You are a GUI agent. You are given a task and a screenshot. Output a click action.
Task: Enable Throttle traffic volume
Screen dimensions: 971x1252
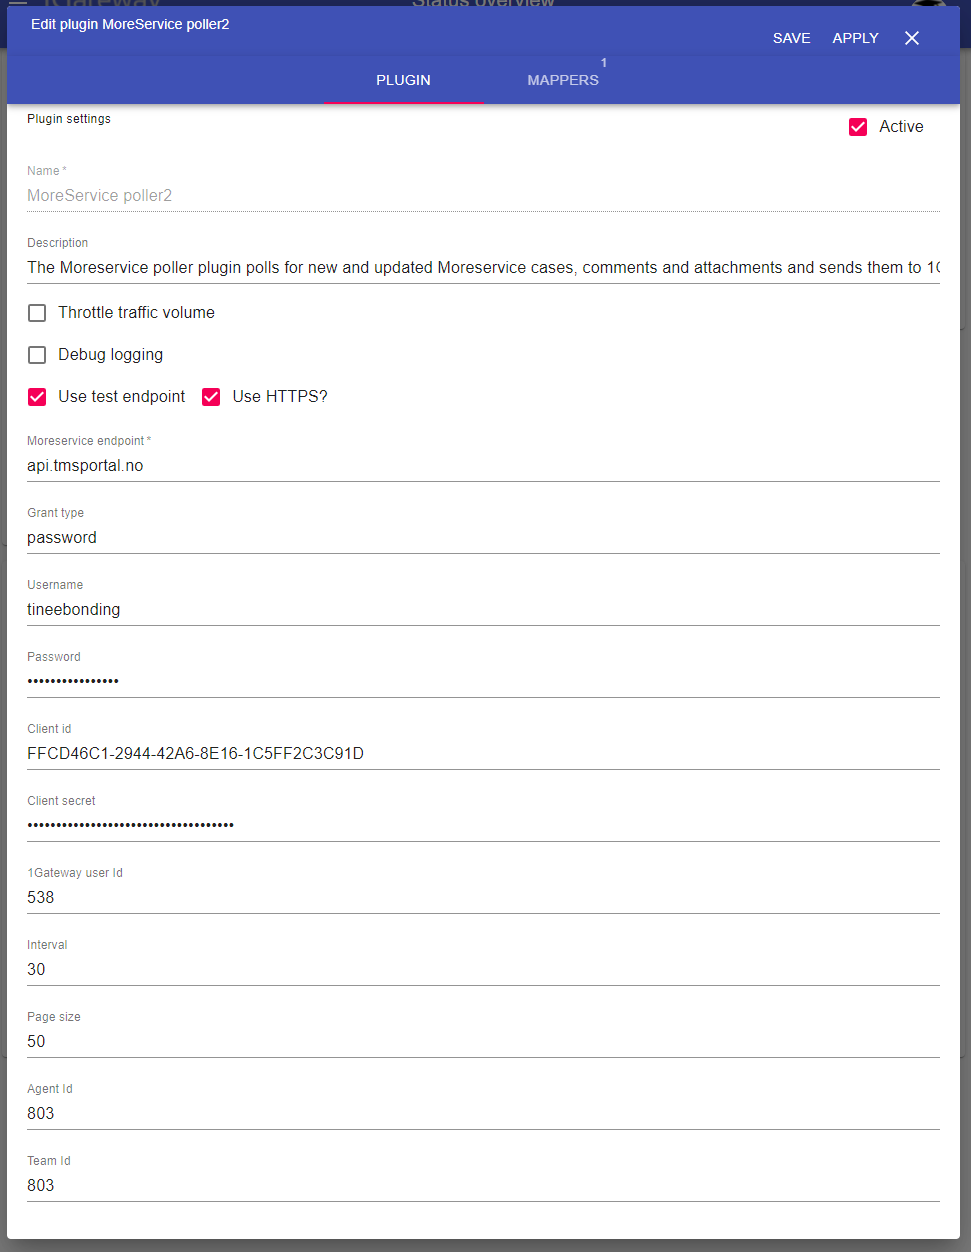coord(37,313)
